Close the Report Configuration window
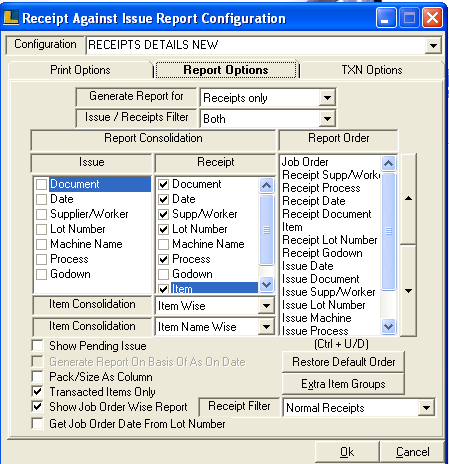The height and width of the screenshot is (464, 449). click(x=432, y=18)
